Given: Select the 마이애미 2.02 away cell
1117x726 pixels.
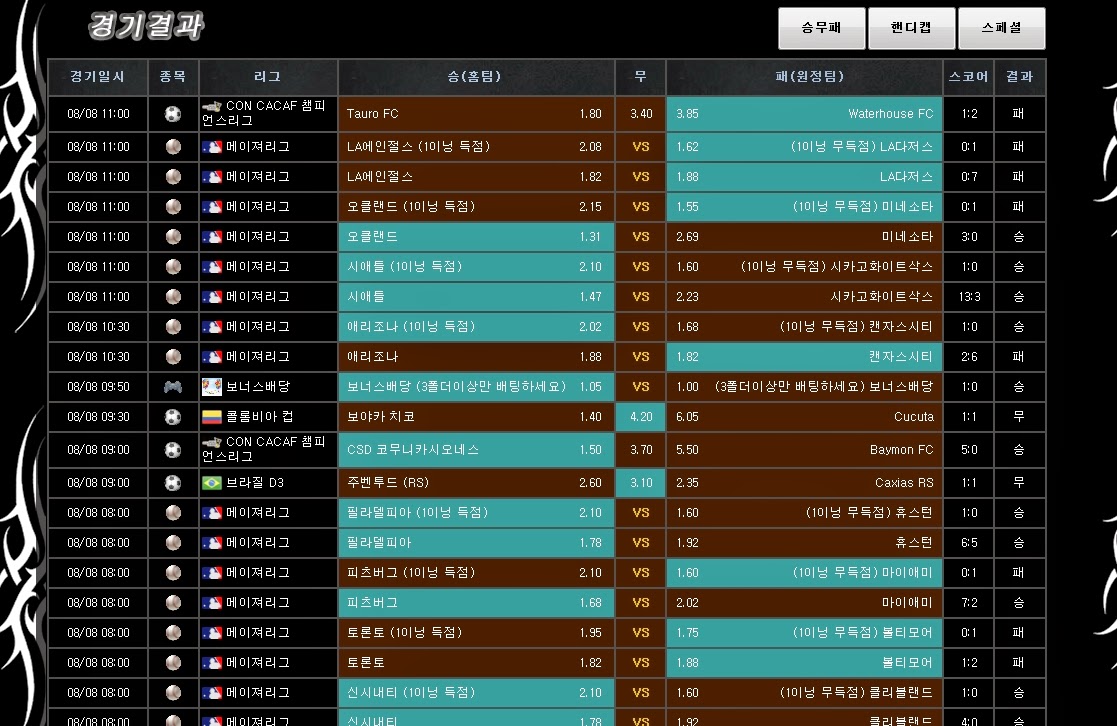Looking at the screenshot, I should point(804,603).
